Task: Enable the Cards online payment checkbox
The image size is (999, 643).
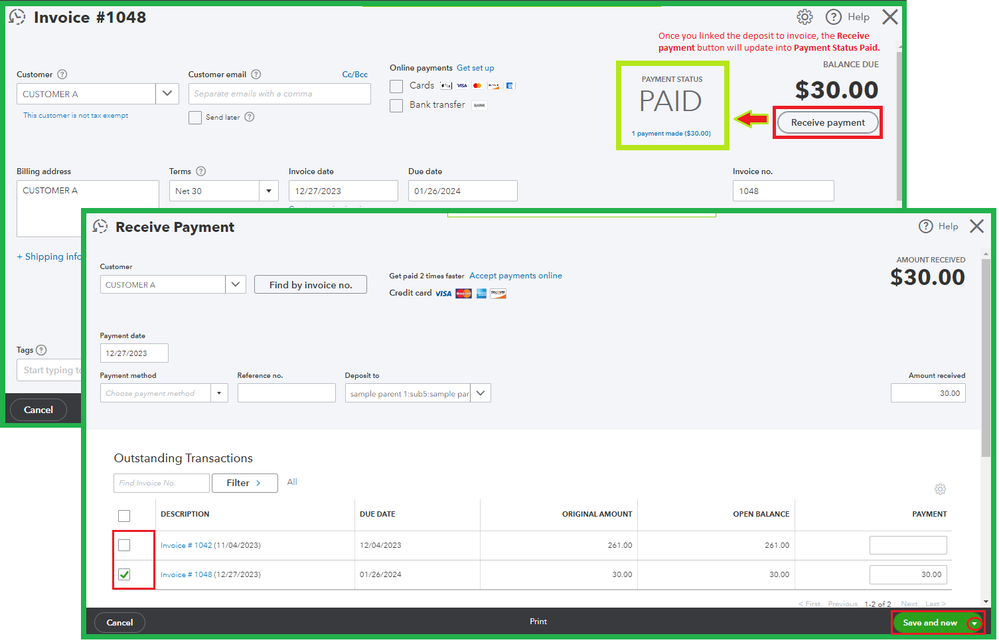Action: click(396, 86)
